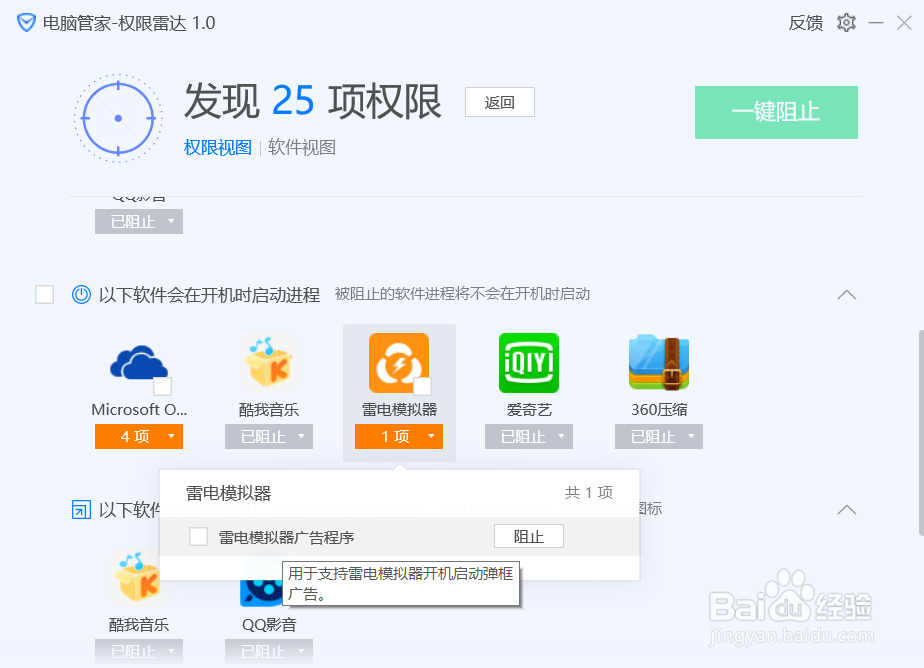Open the 反馈 feedback link
Screen dimensions: 924x668
tap(806, 23)
